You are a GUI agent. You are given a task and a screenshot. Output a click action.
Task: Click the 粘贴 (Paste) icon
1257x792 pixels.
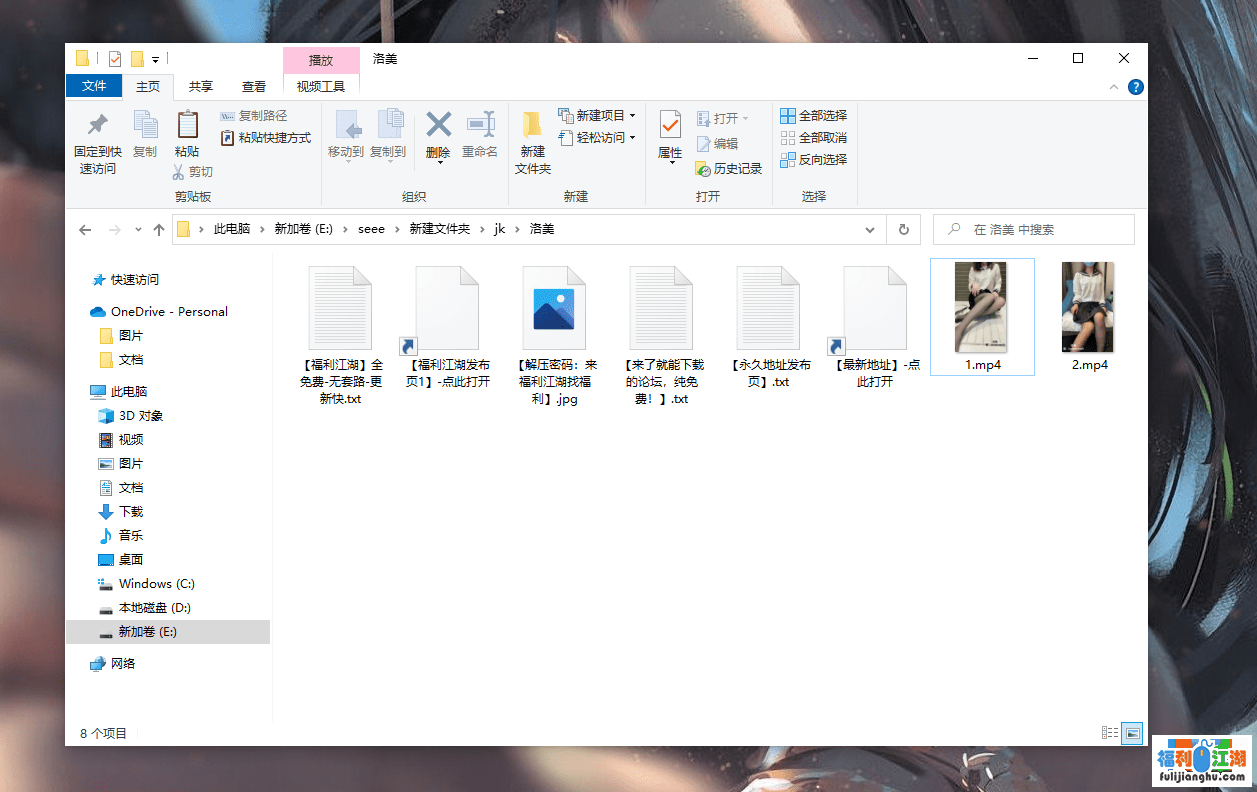pos(187,130)
